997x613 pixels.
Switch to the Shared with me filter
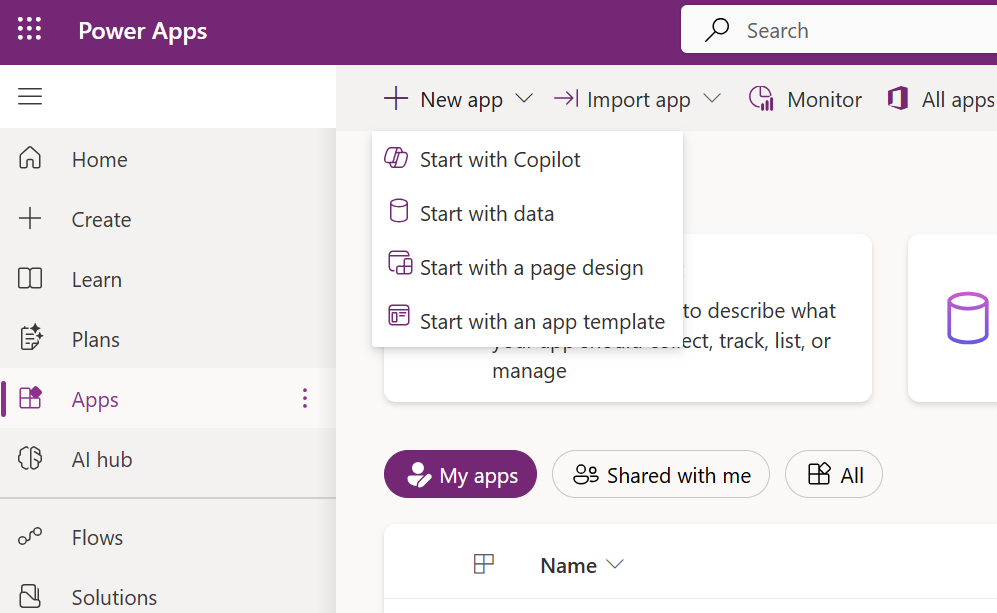pos(661,474)
